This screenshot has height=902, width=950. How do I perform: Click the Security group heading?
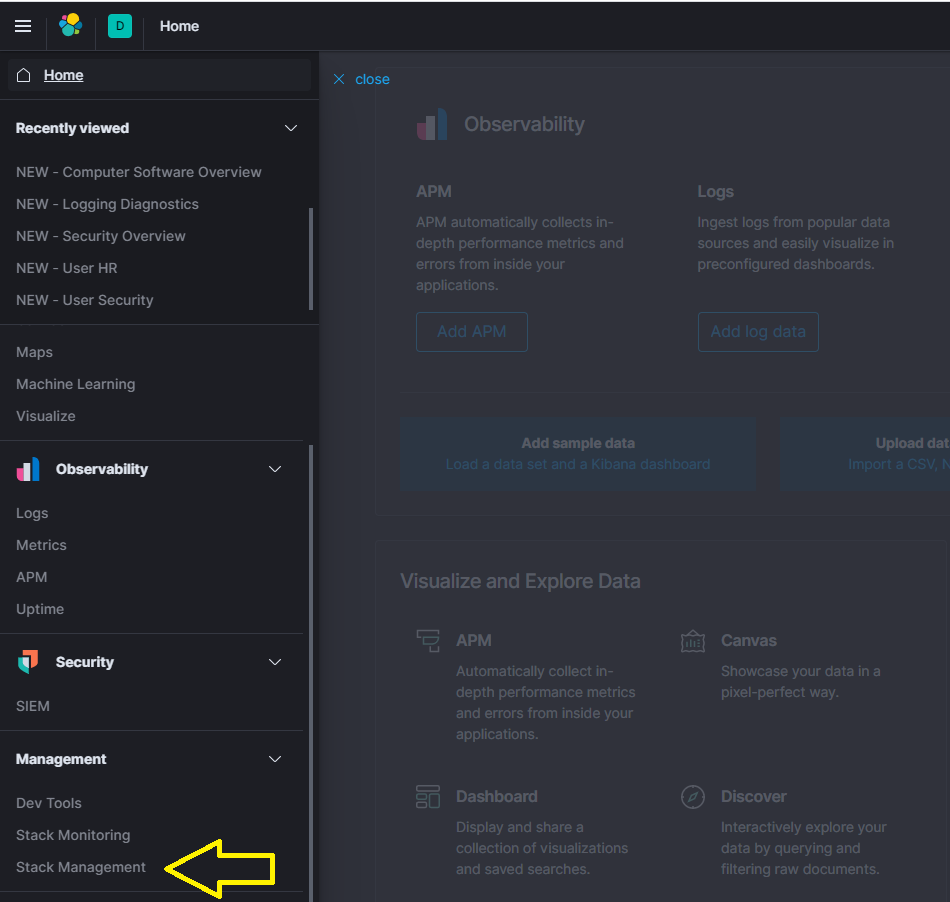point(85,662)
